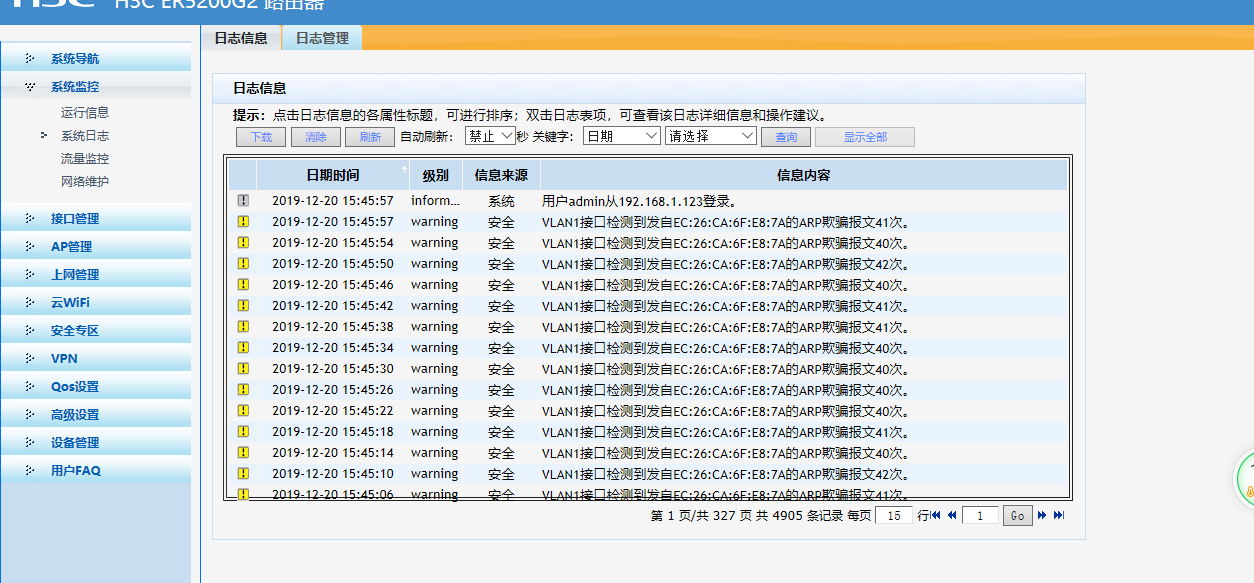Image resolution: width=1254 pixels, height=583 pixels.
Task: Click the warning icon on the 15:45:54 row
Action: (x=243, y=243)
